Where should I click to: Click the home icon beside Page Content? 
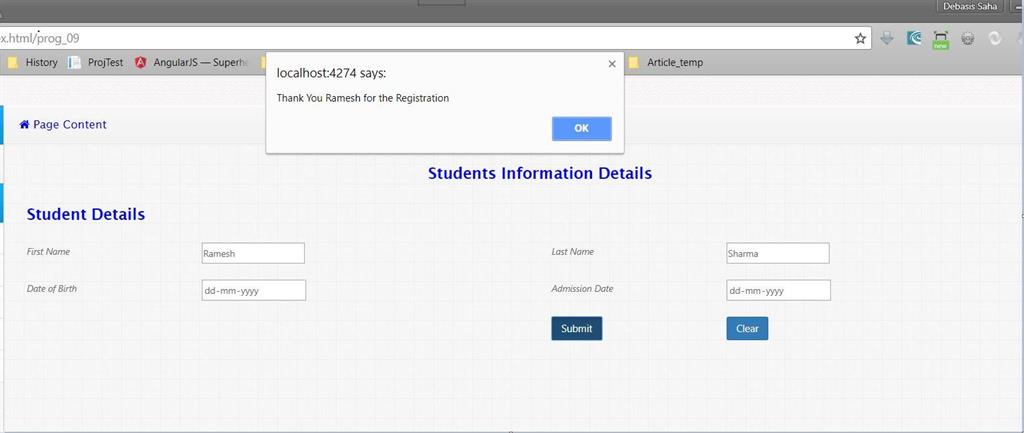(24, 125)
